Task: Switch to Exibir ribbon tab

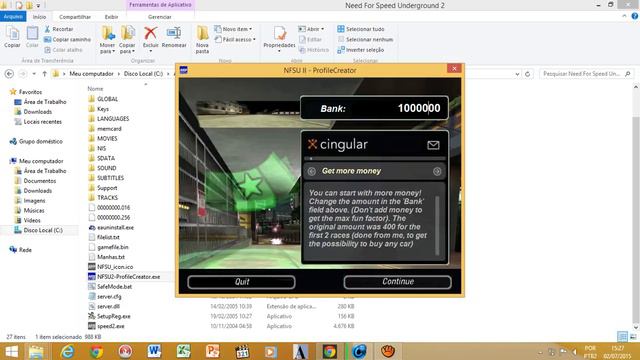Action: [x=111, y=17]
